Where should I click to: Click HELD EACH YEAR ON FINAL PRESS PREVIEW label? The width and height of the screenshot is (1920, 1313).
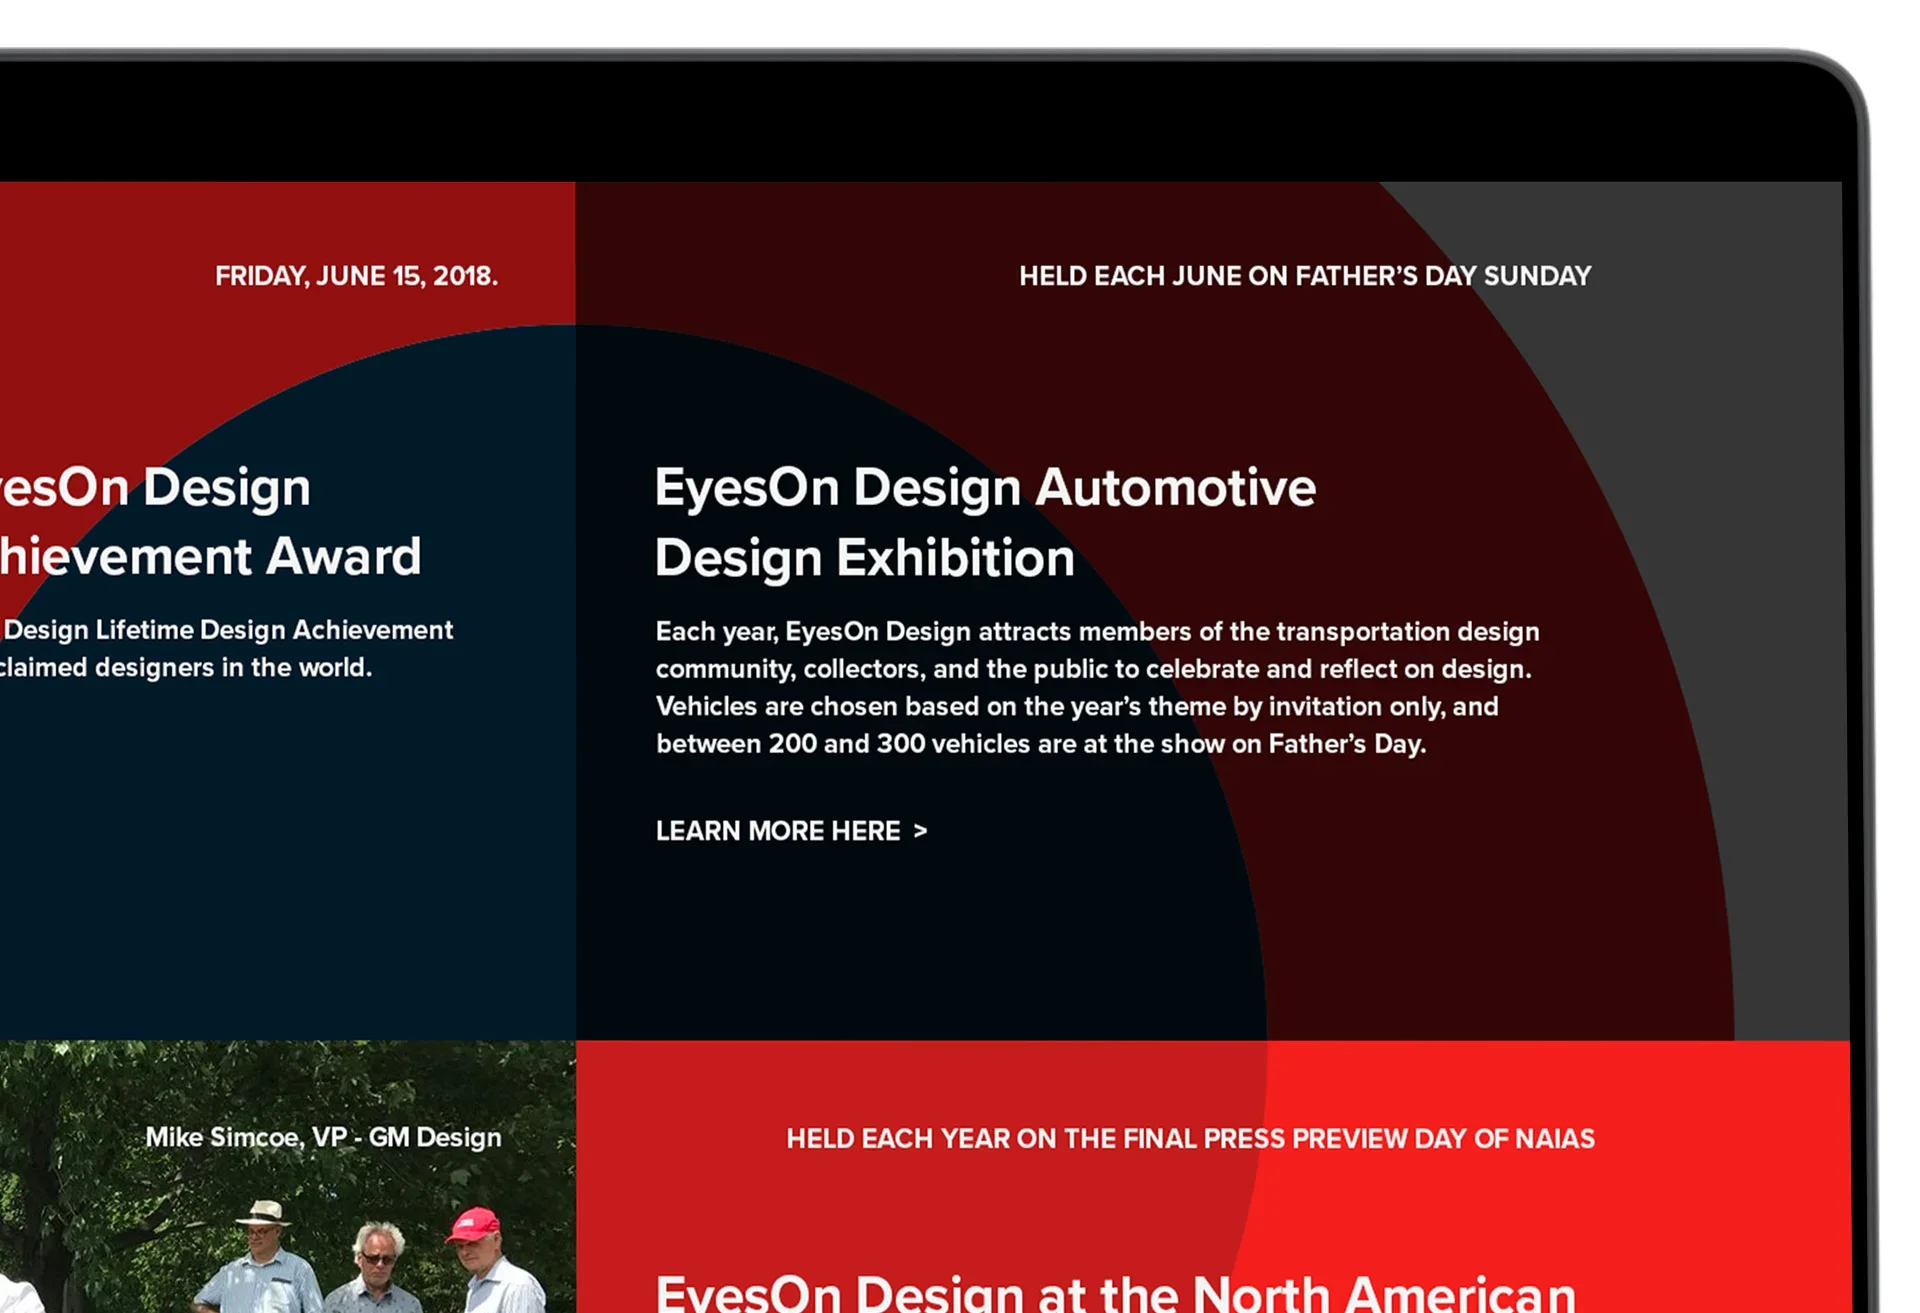point(1190,1139)
